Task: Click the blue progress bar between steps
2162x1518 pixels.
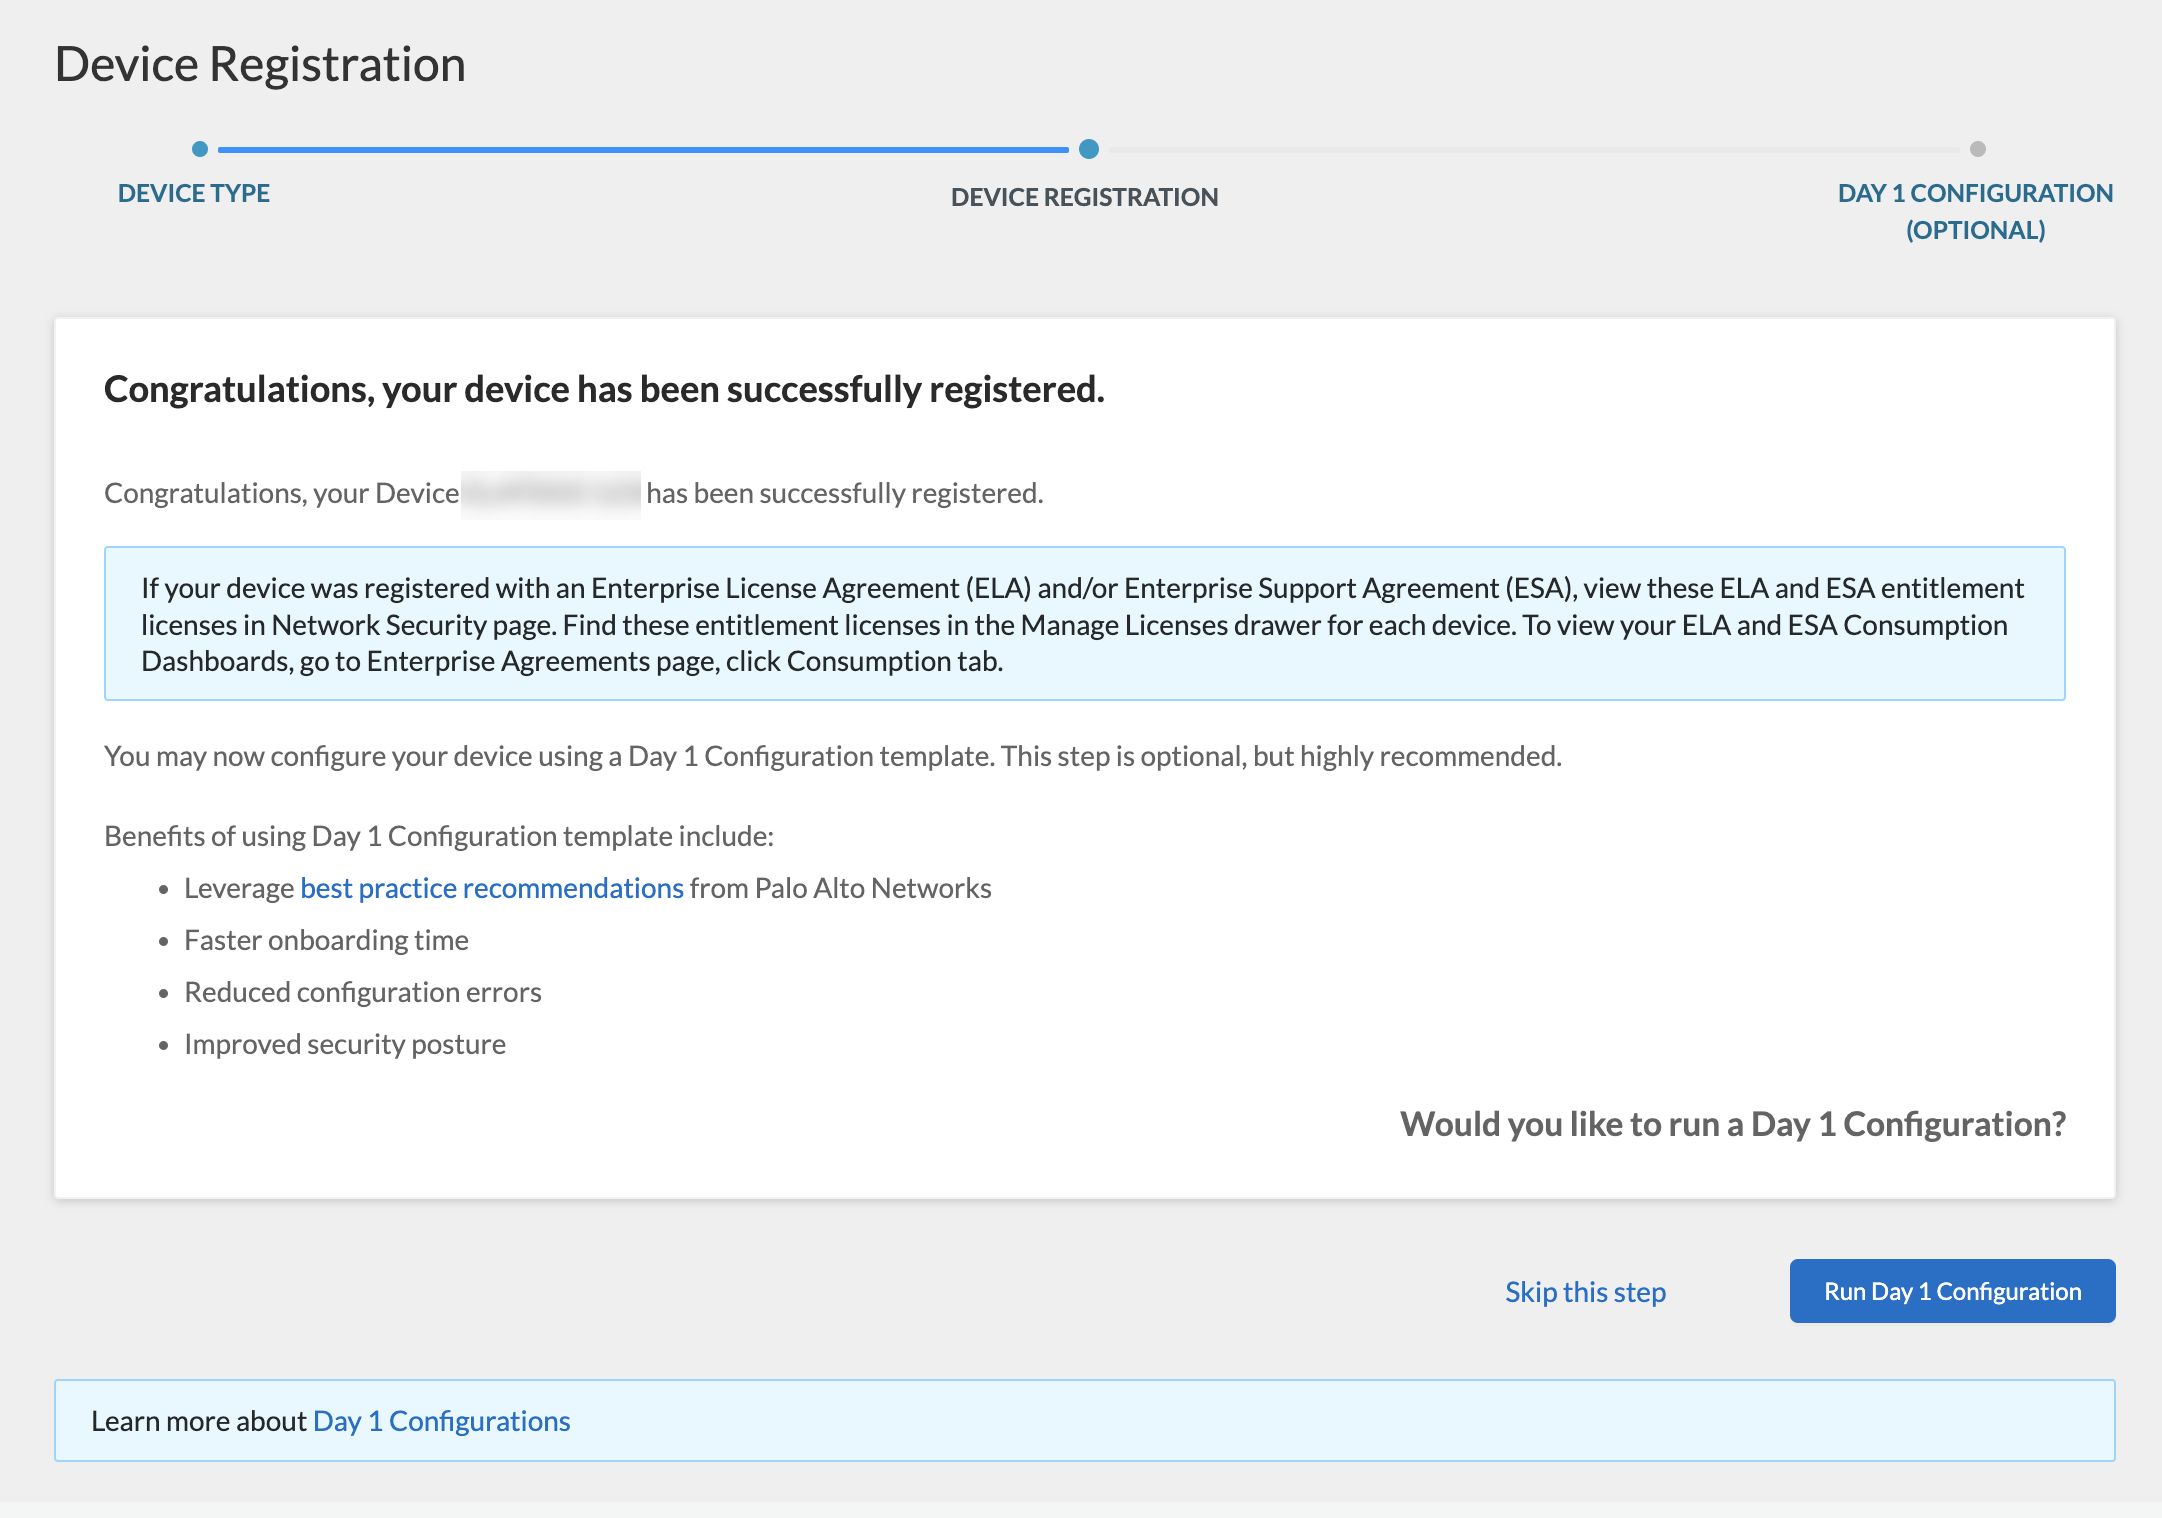Action: pos(643,150)
